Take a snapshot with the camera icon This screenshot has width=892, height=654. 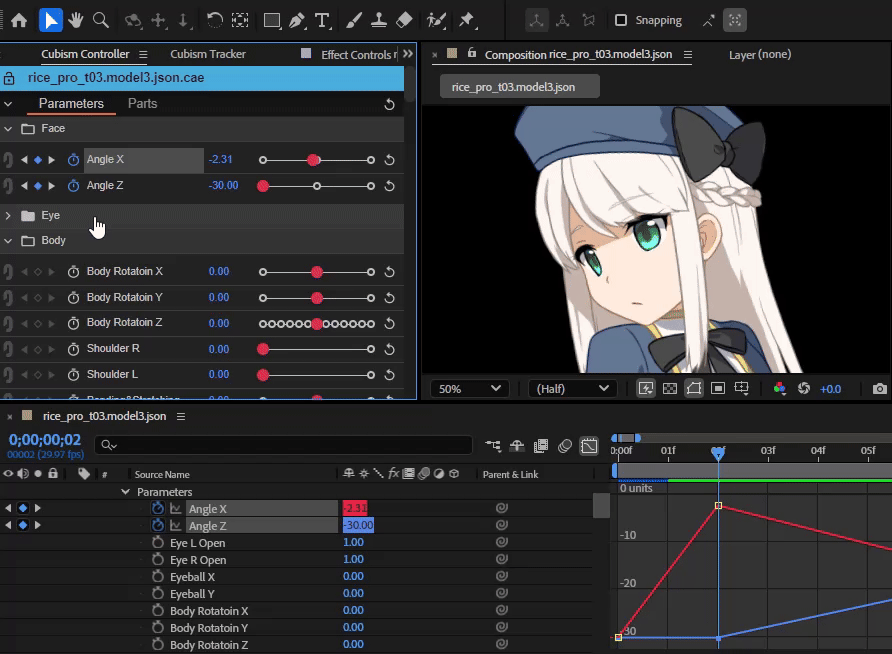(879, 389)
